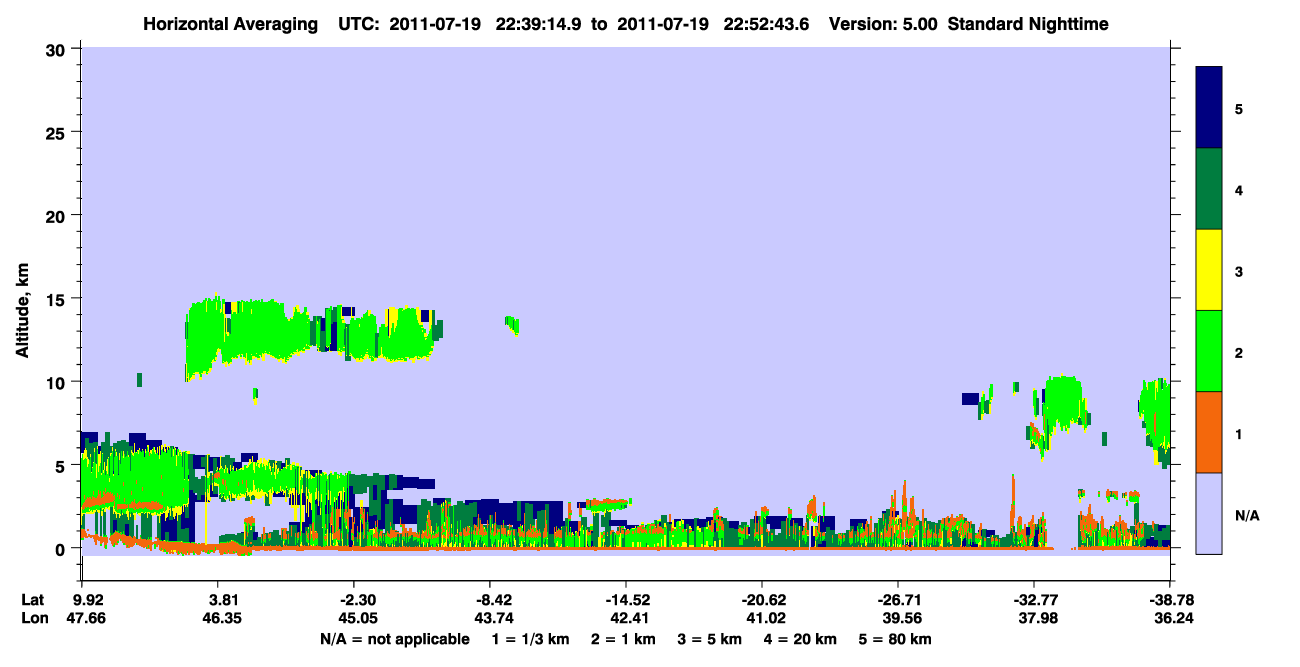
Task: Click longitude value 42.41
Action: click(630, 618)
